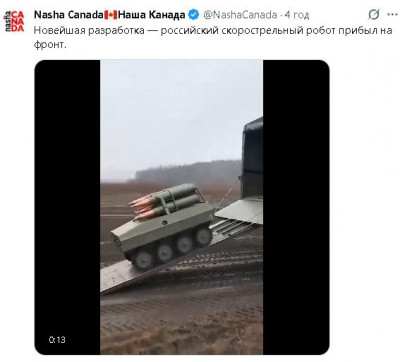Click the right black bar of the video
The height and width of the screenshot is (362, 400).
click(296, 207)
